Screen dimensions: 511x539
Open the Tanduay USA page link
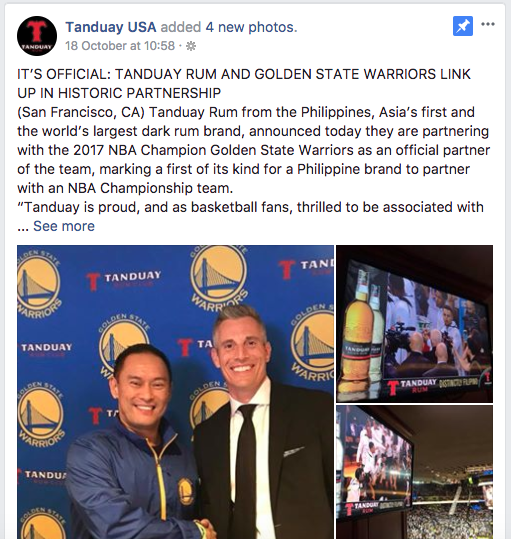point(111,27)
